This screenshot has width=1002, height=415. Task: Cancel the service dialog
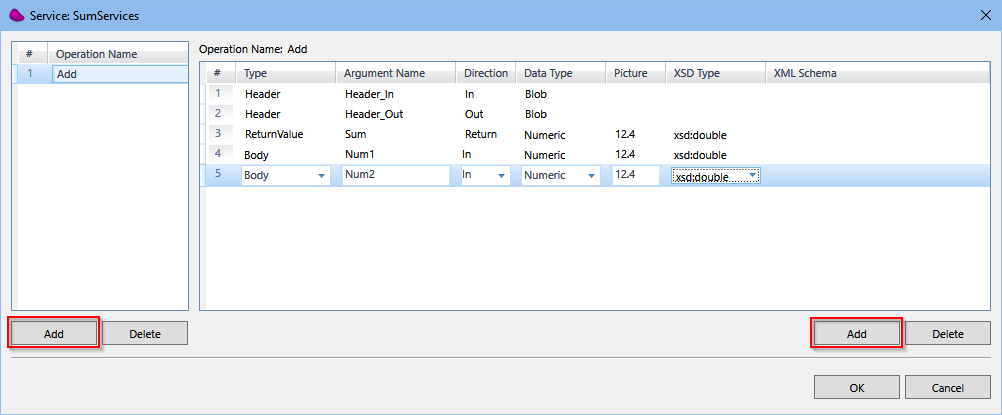948,388
